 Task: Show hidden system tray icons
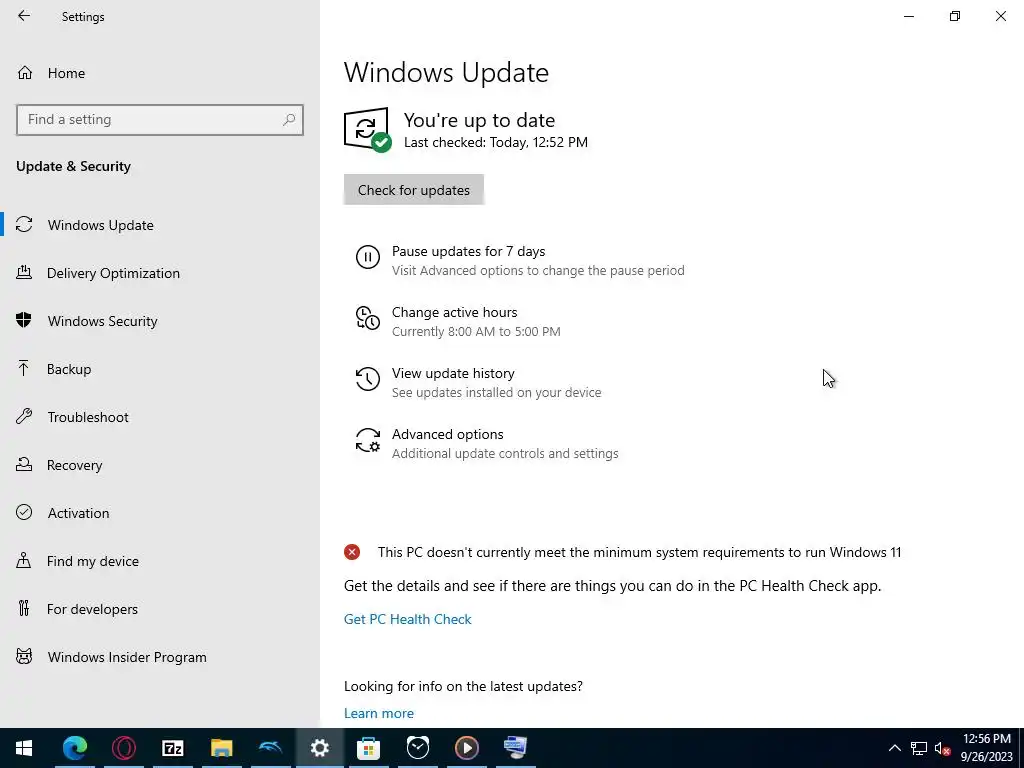[895, 748]
